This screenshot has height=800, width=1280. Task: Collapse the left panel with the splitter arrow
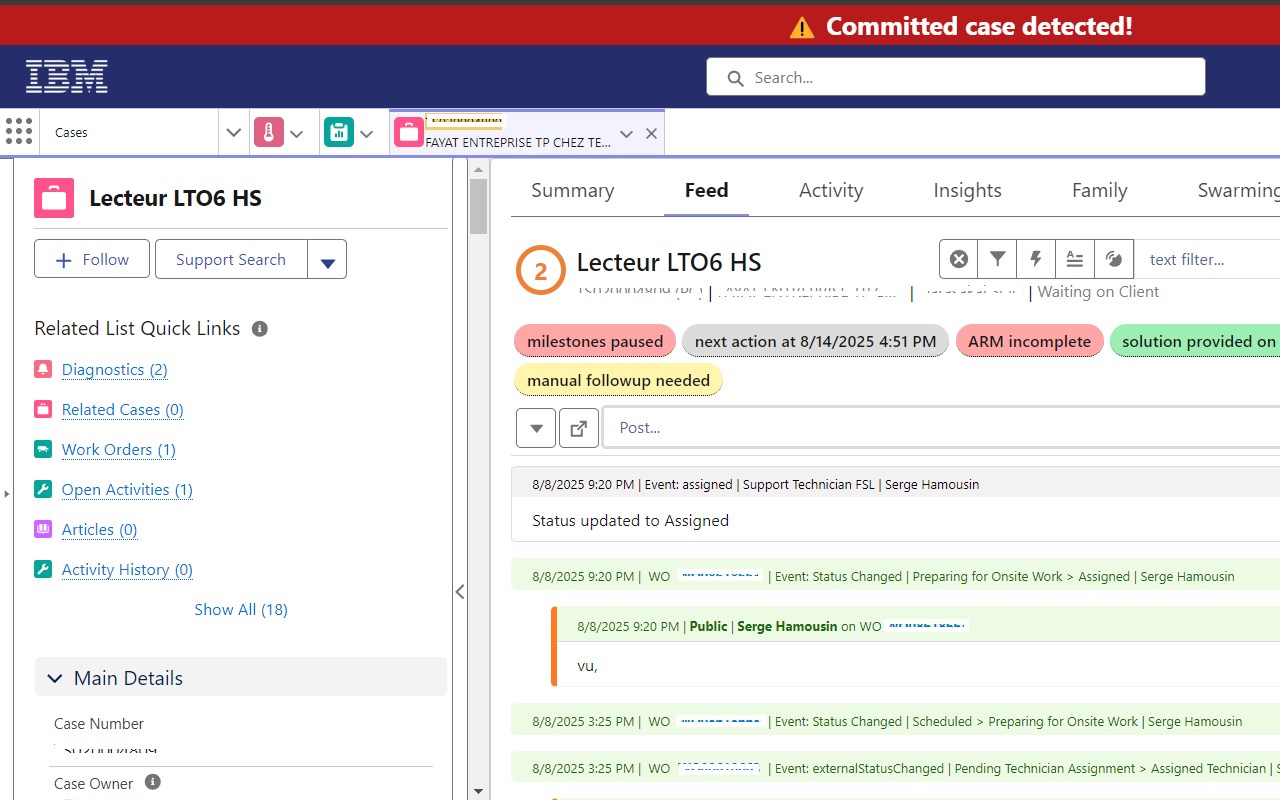point(460,592)
